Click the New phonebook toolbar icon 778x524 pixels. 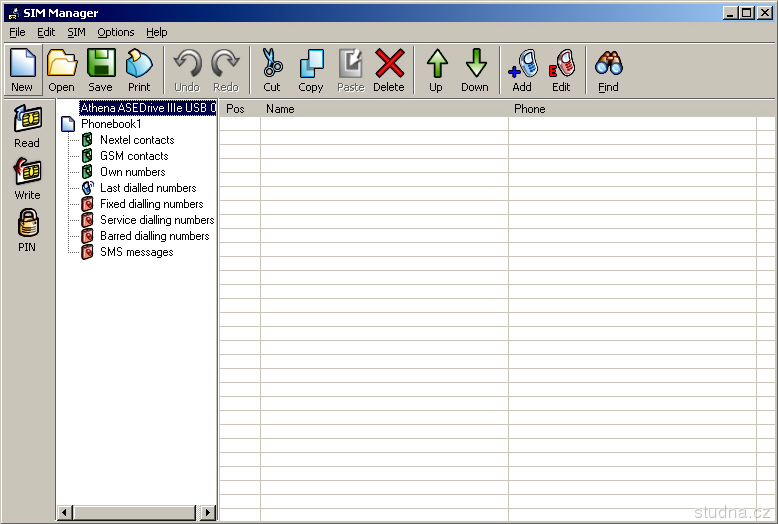pos(22,70)
